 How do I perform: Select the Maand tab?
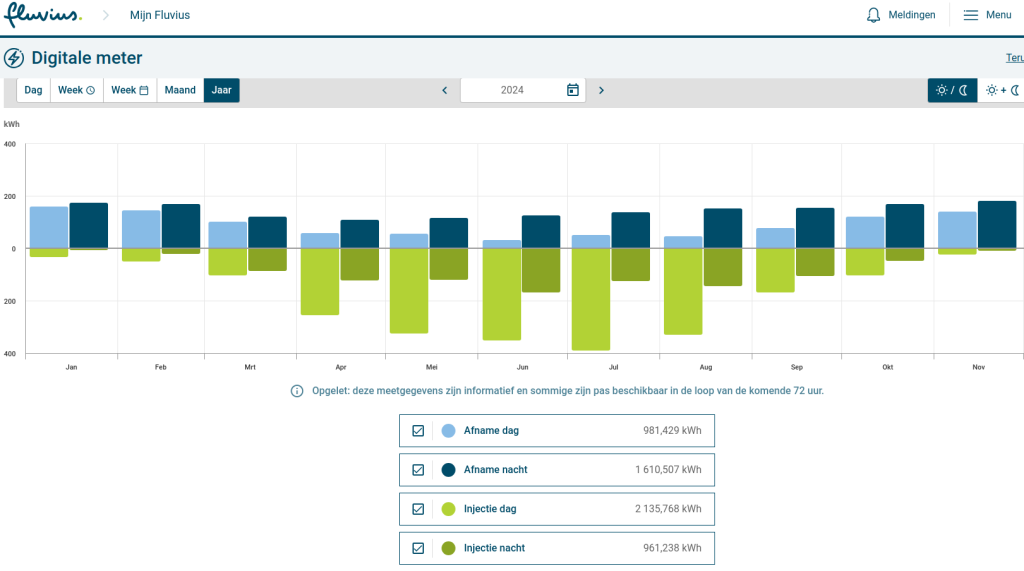(180, 90)
